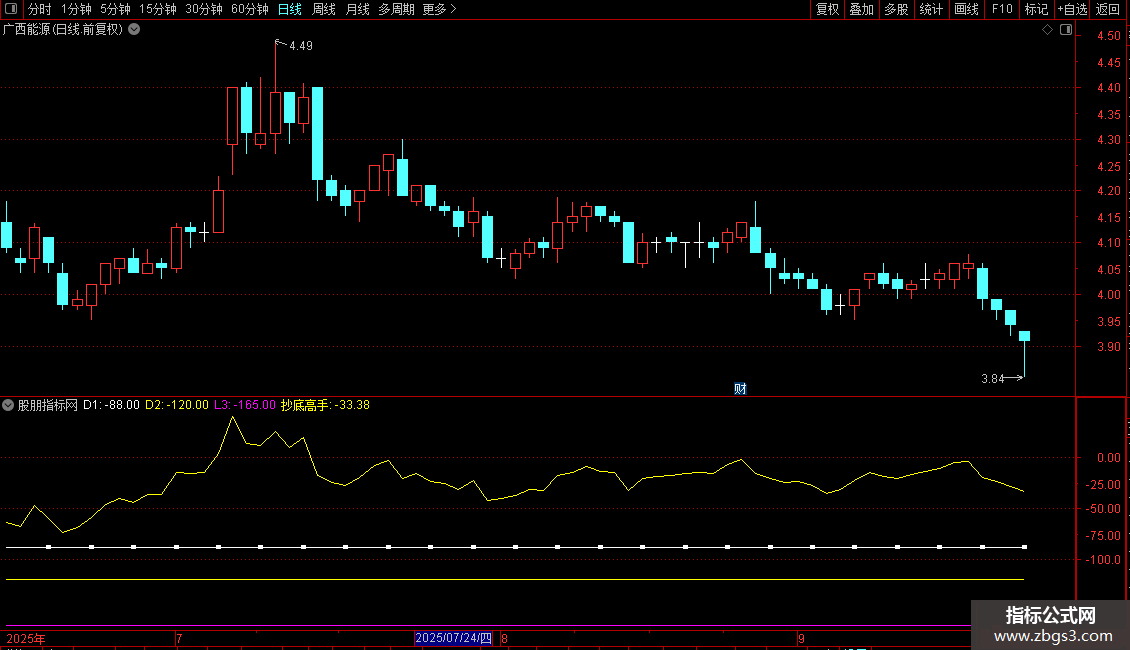Click the D1: -88.00 indicator value
Screen dimensions: 1130x650
pyautogui.click(x=111, y=405)
